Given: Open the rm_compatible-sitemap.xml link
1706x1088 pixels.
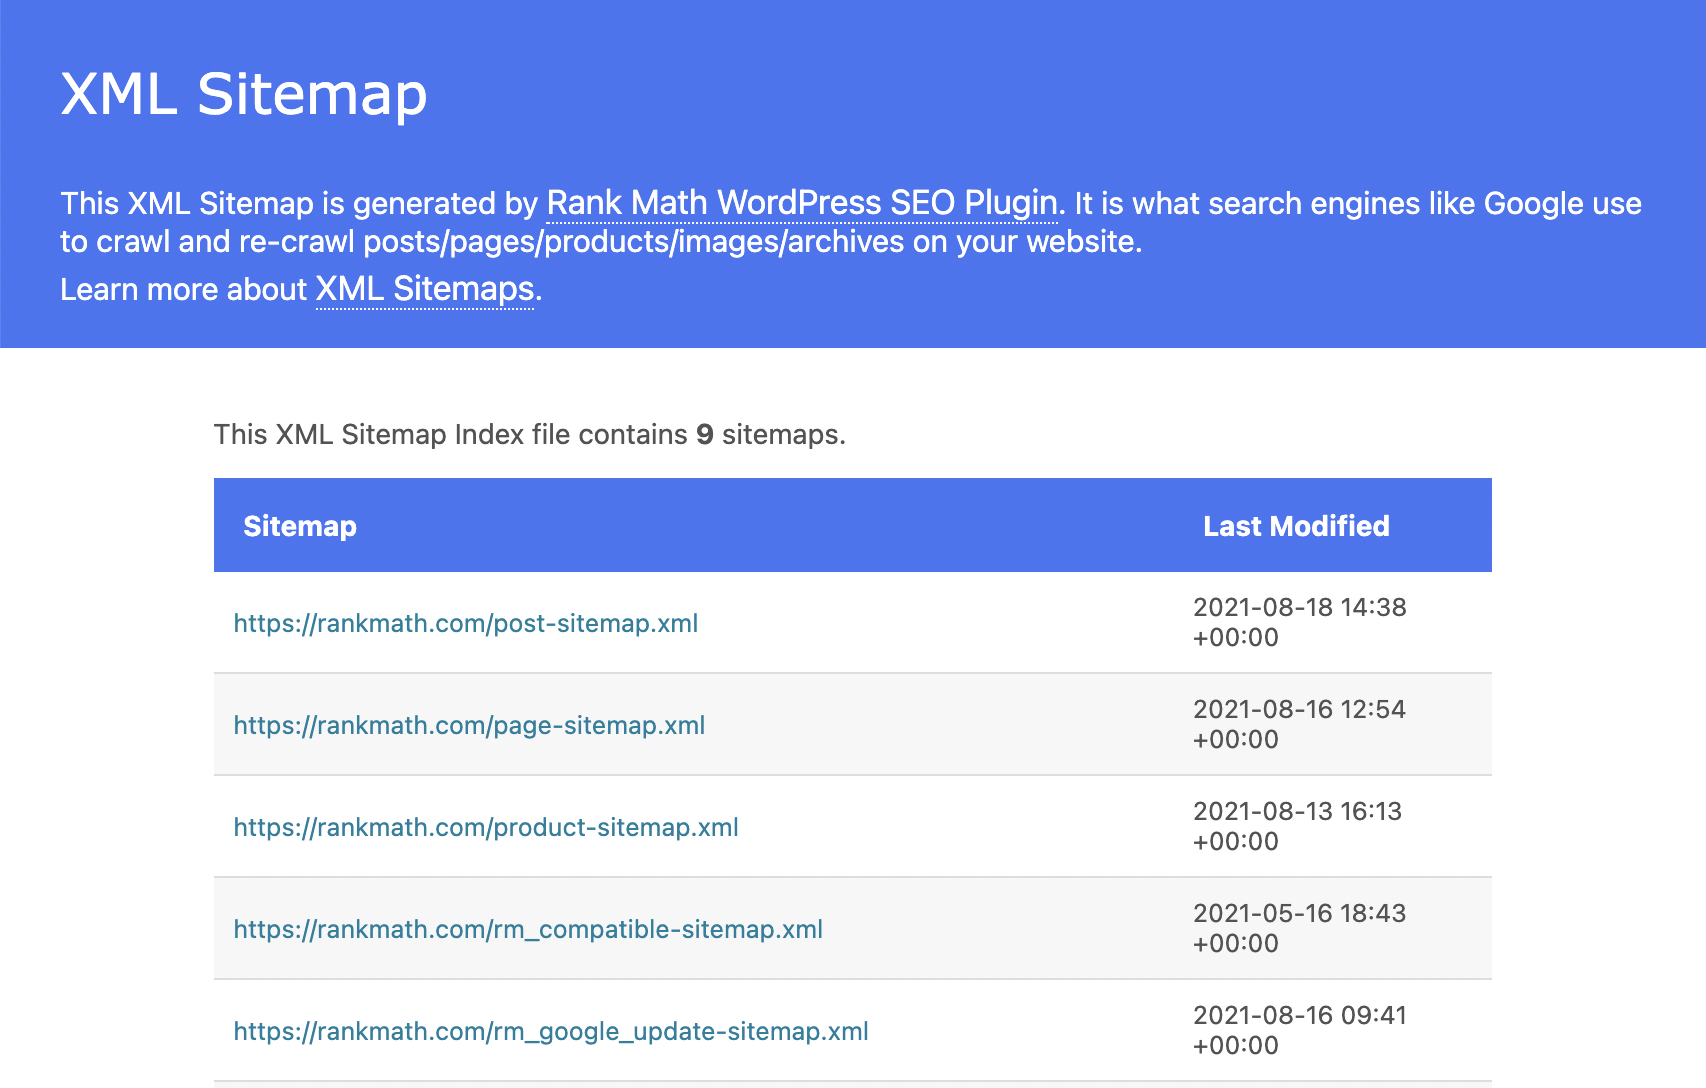Looking at the screenshot, I should click(528, 929).
